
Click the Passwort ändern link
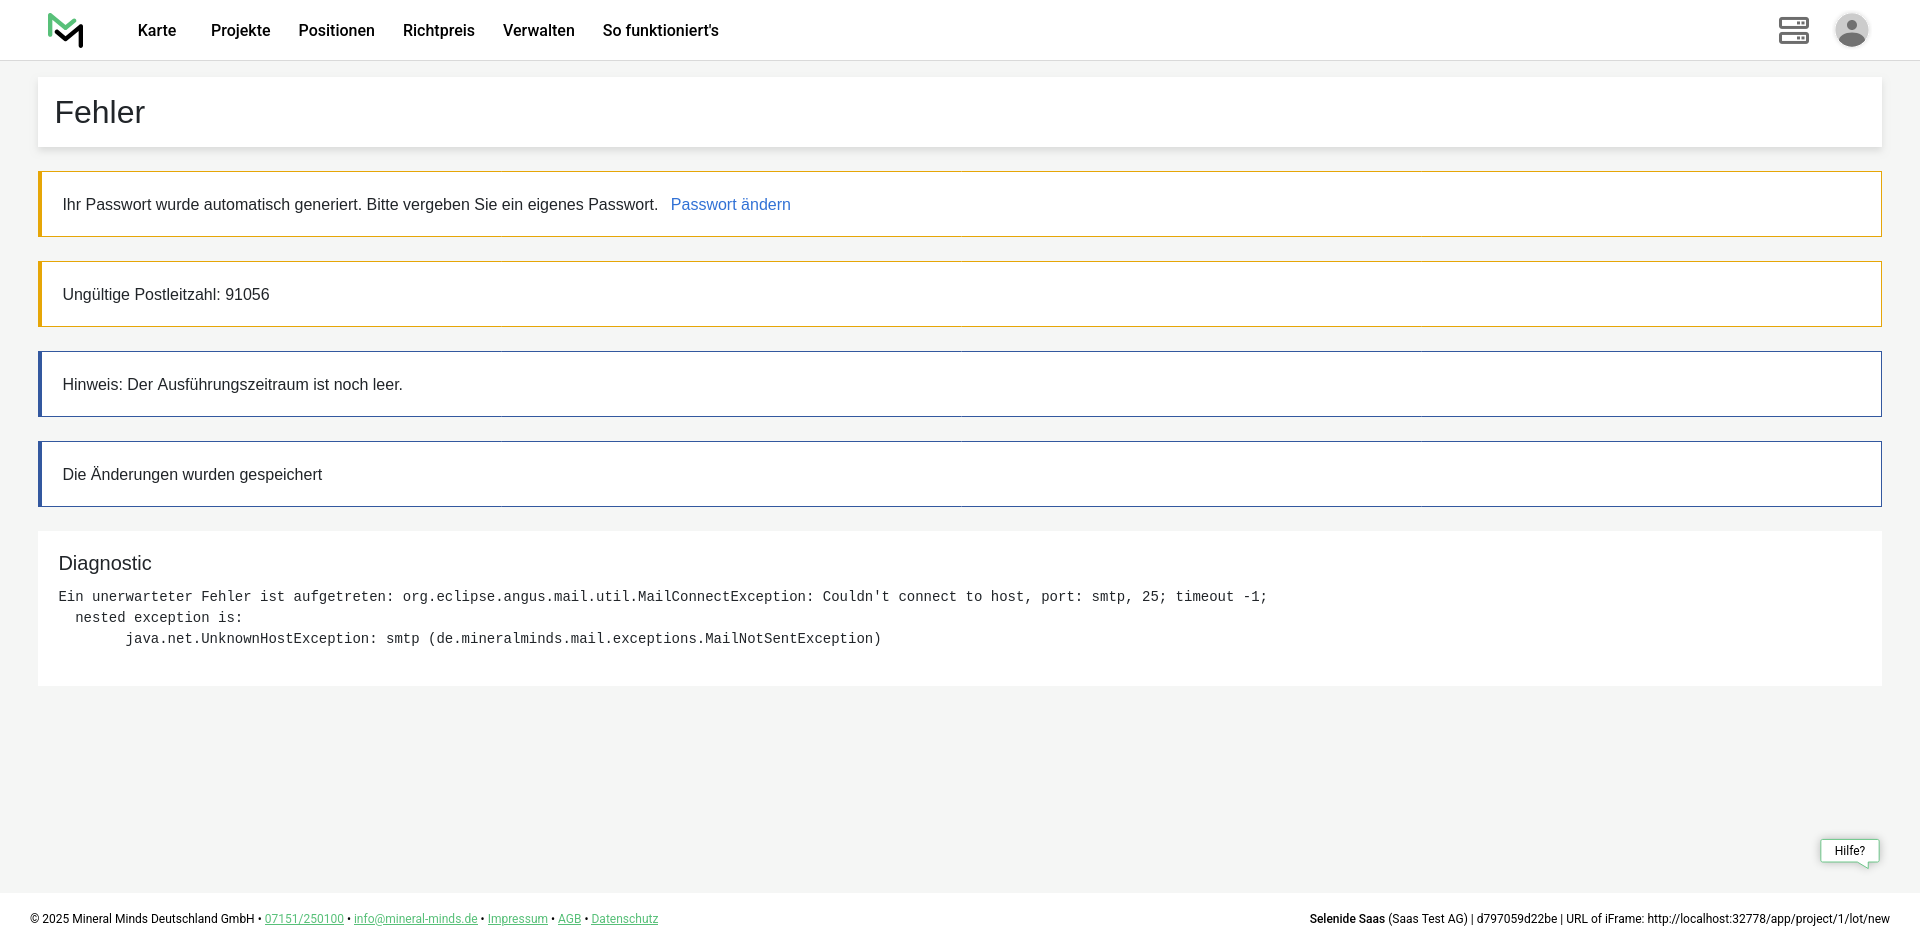(x=730, y=205)
